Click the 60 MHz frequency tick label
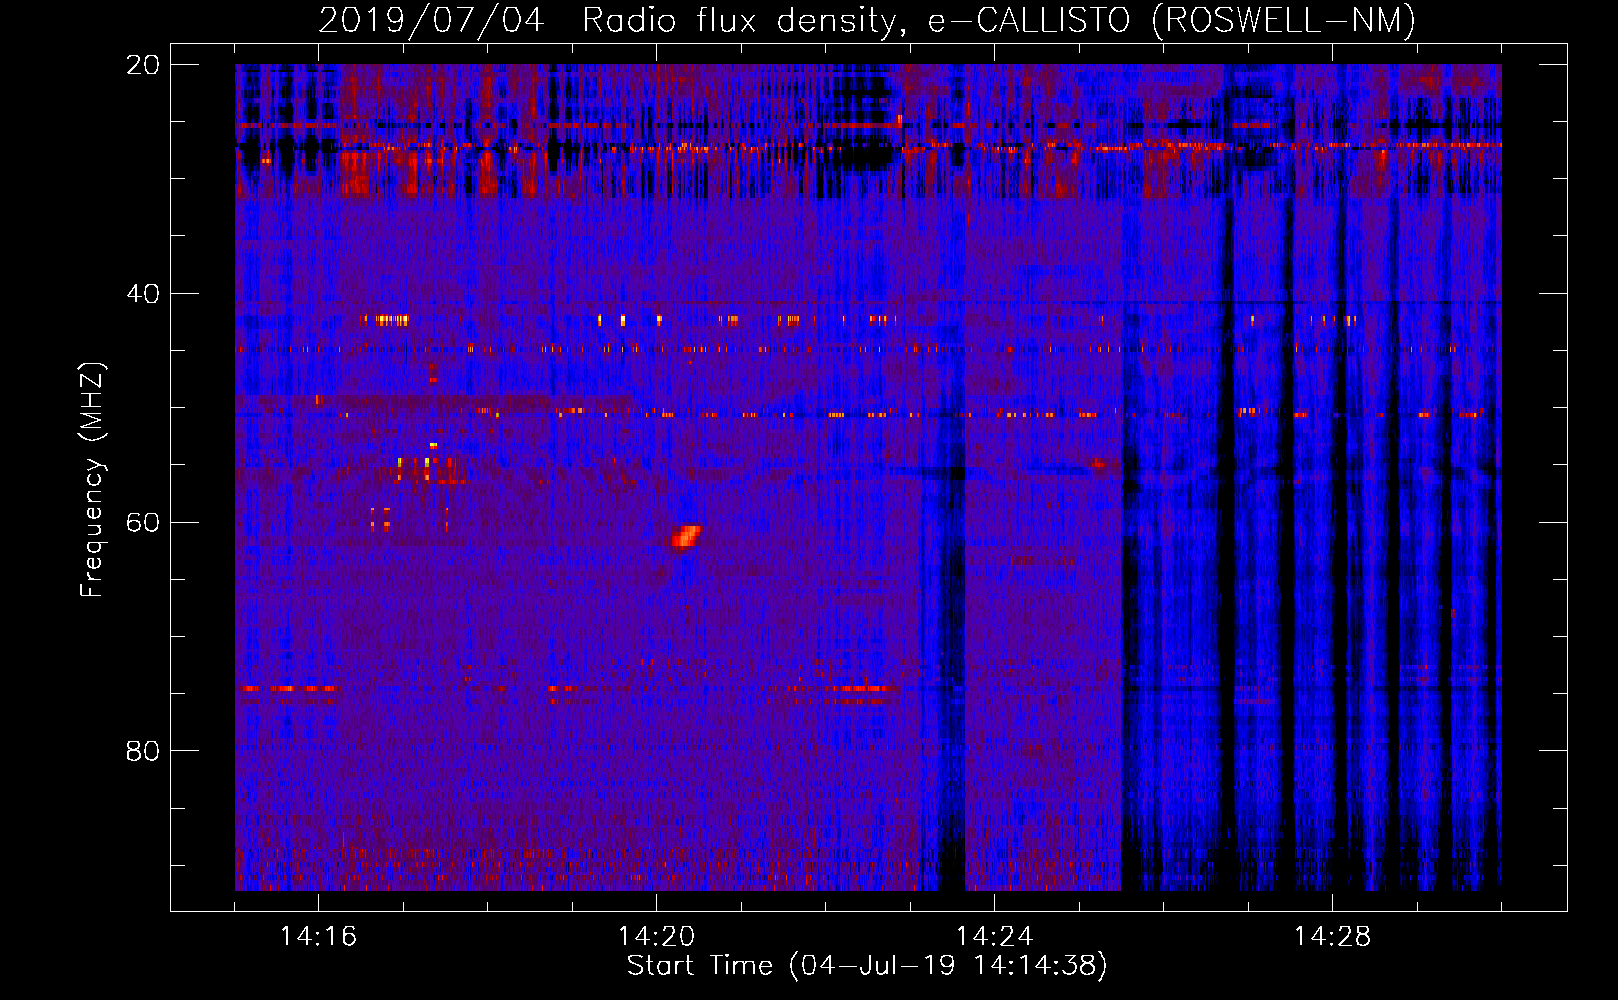 142,523
